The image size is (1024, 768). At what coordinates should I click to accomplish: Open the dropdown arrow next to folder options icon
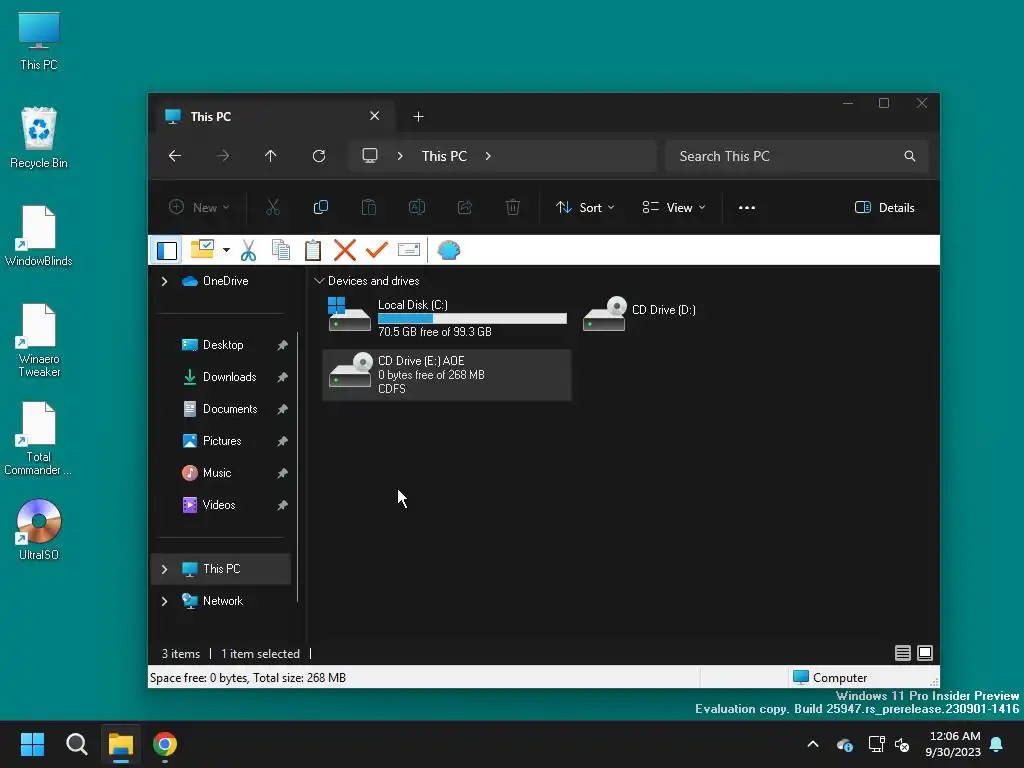click(x=226, y=250)
